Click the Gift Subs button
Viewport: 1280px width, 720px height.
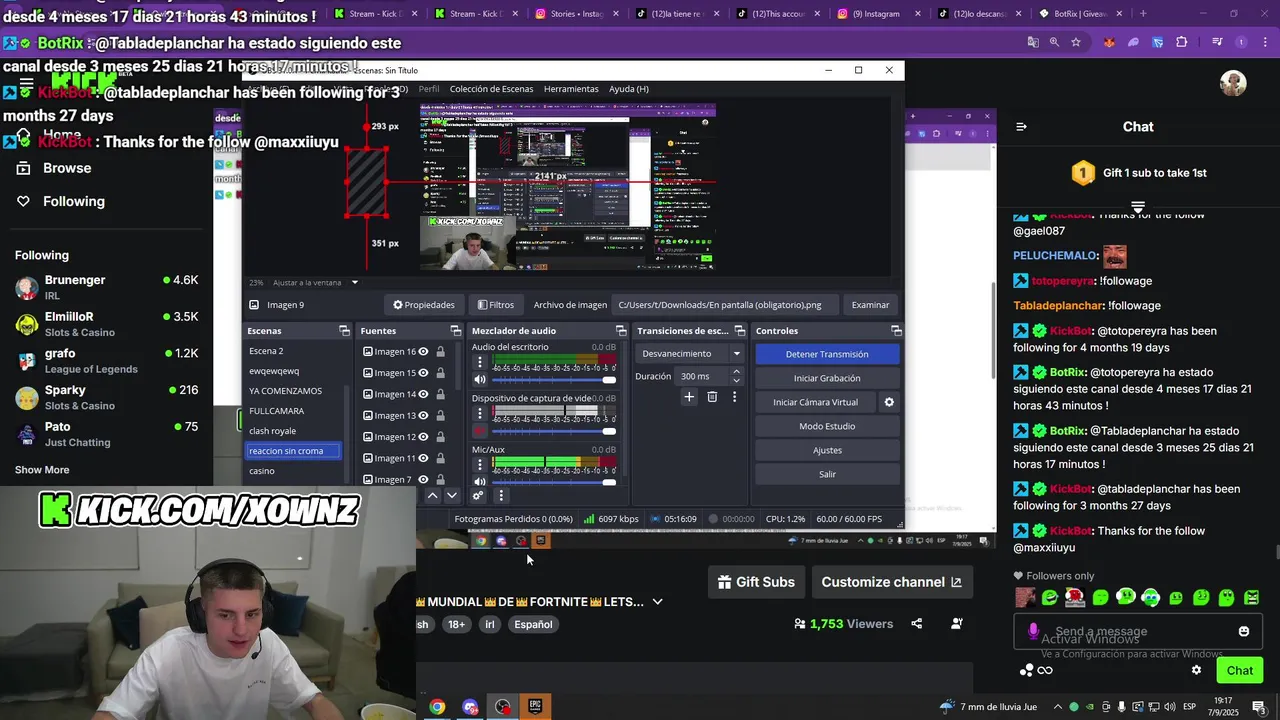coord(756,582)
